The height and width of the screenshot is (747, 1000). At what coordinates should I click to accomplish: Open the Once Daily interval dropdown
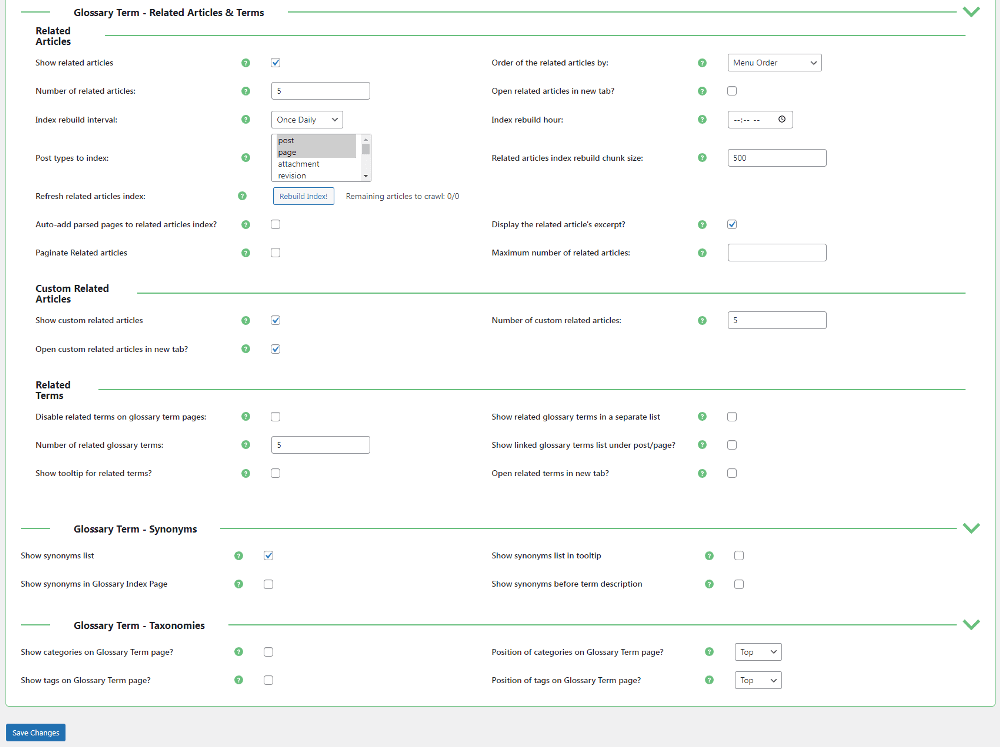308,120
